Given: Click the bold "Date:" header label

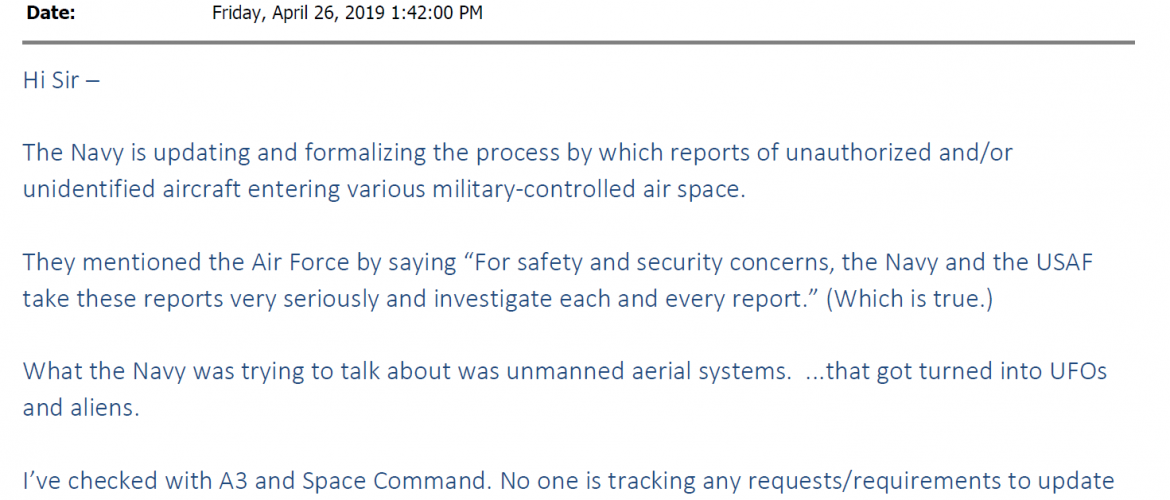Looking at the screenshot, I should coord(49,13).
